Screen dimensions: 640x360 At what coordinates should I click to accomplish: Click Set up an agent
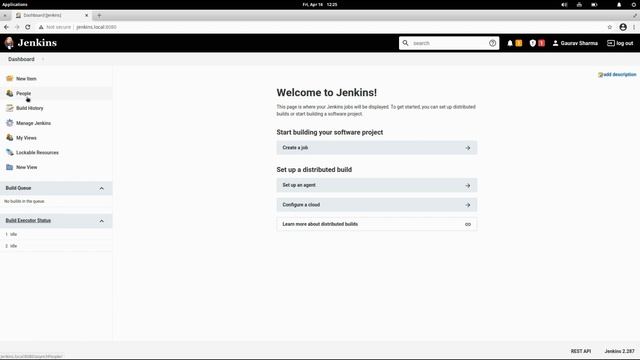tap(377, 185)
